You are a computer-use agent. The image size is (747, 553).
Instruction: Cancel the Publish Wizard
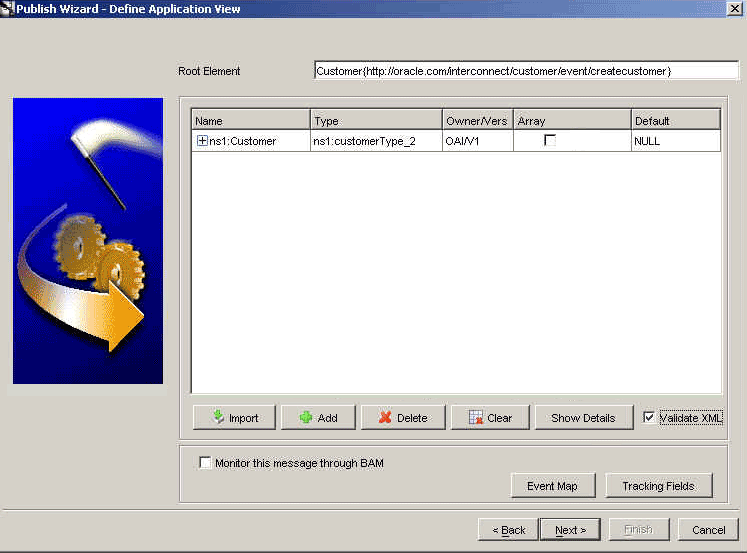click(708, 530)
